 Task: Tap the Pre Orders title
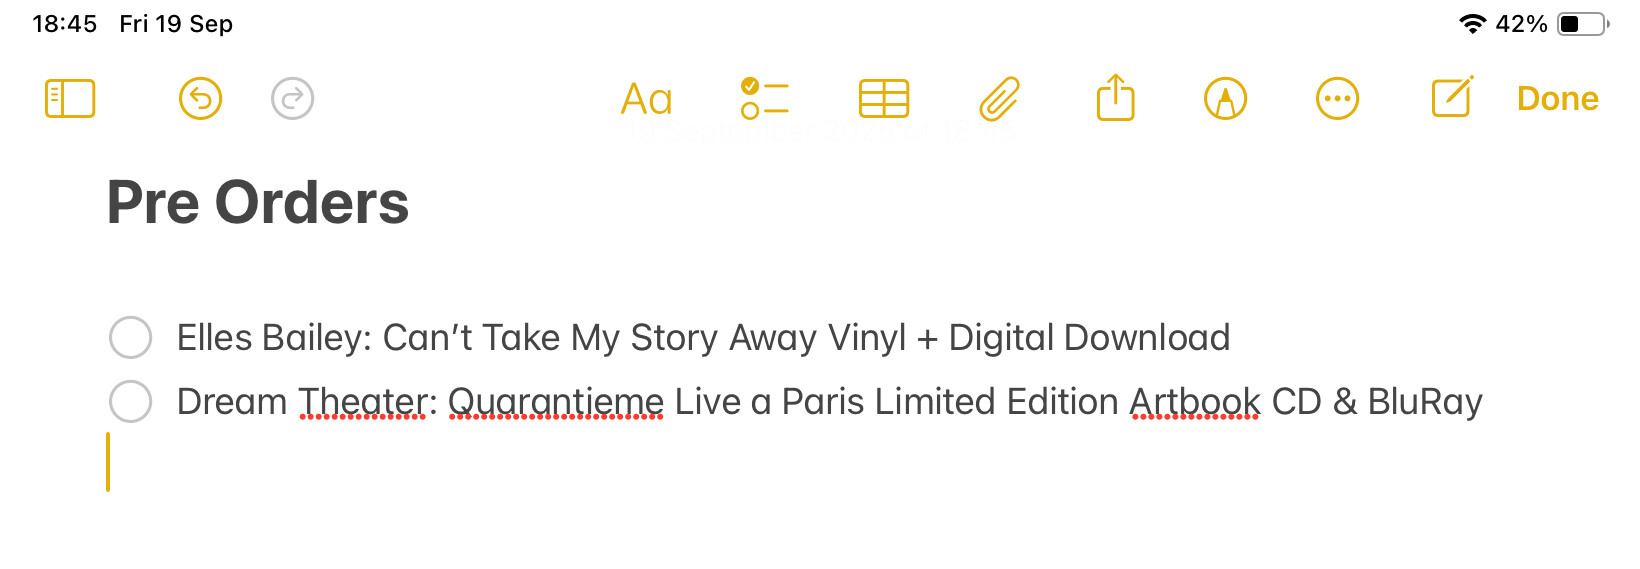(x=258, y=203)
